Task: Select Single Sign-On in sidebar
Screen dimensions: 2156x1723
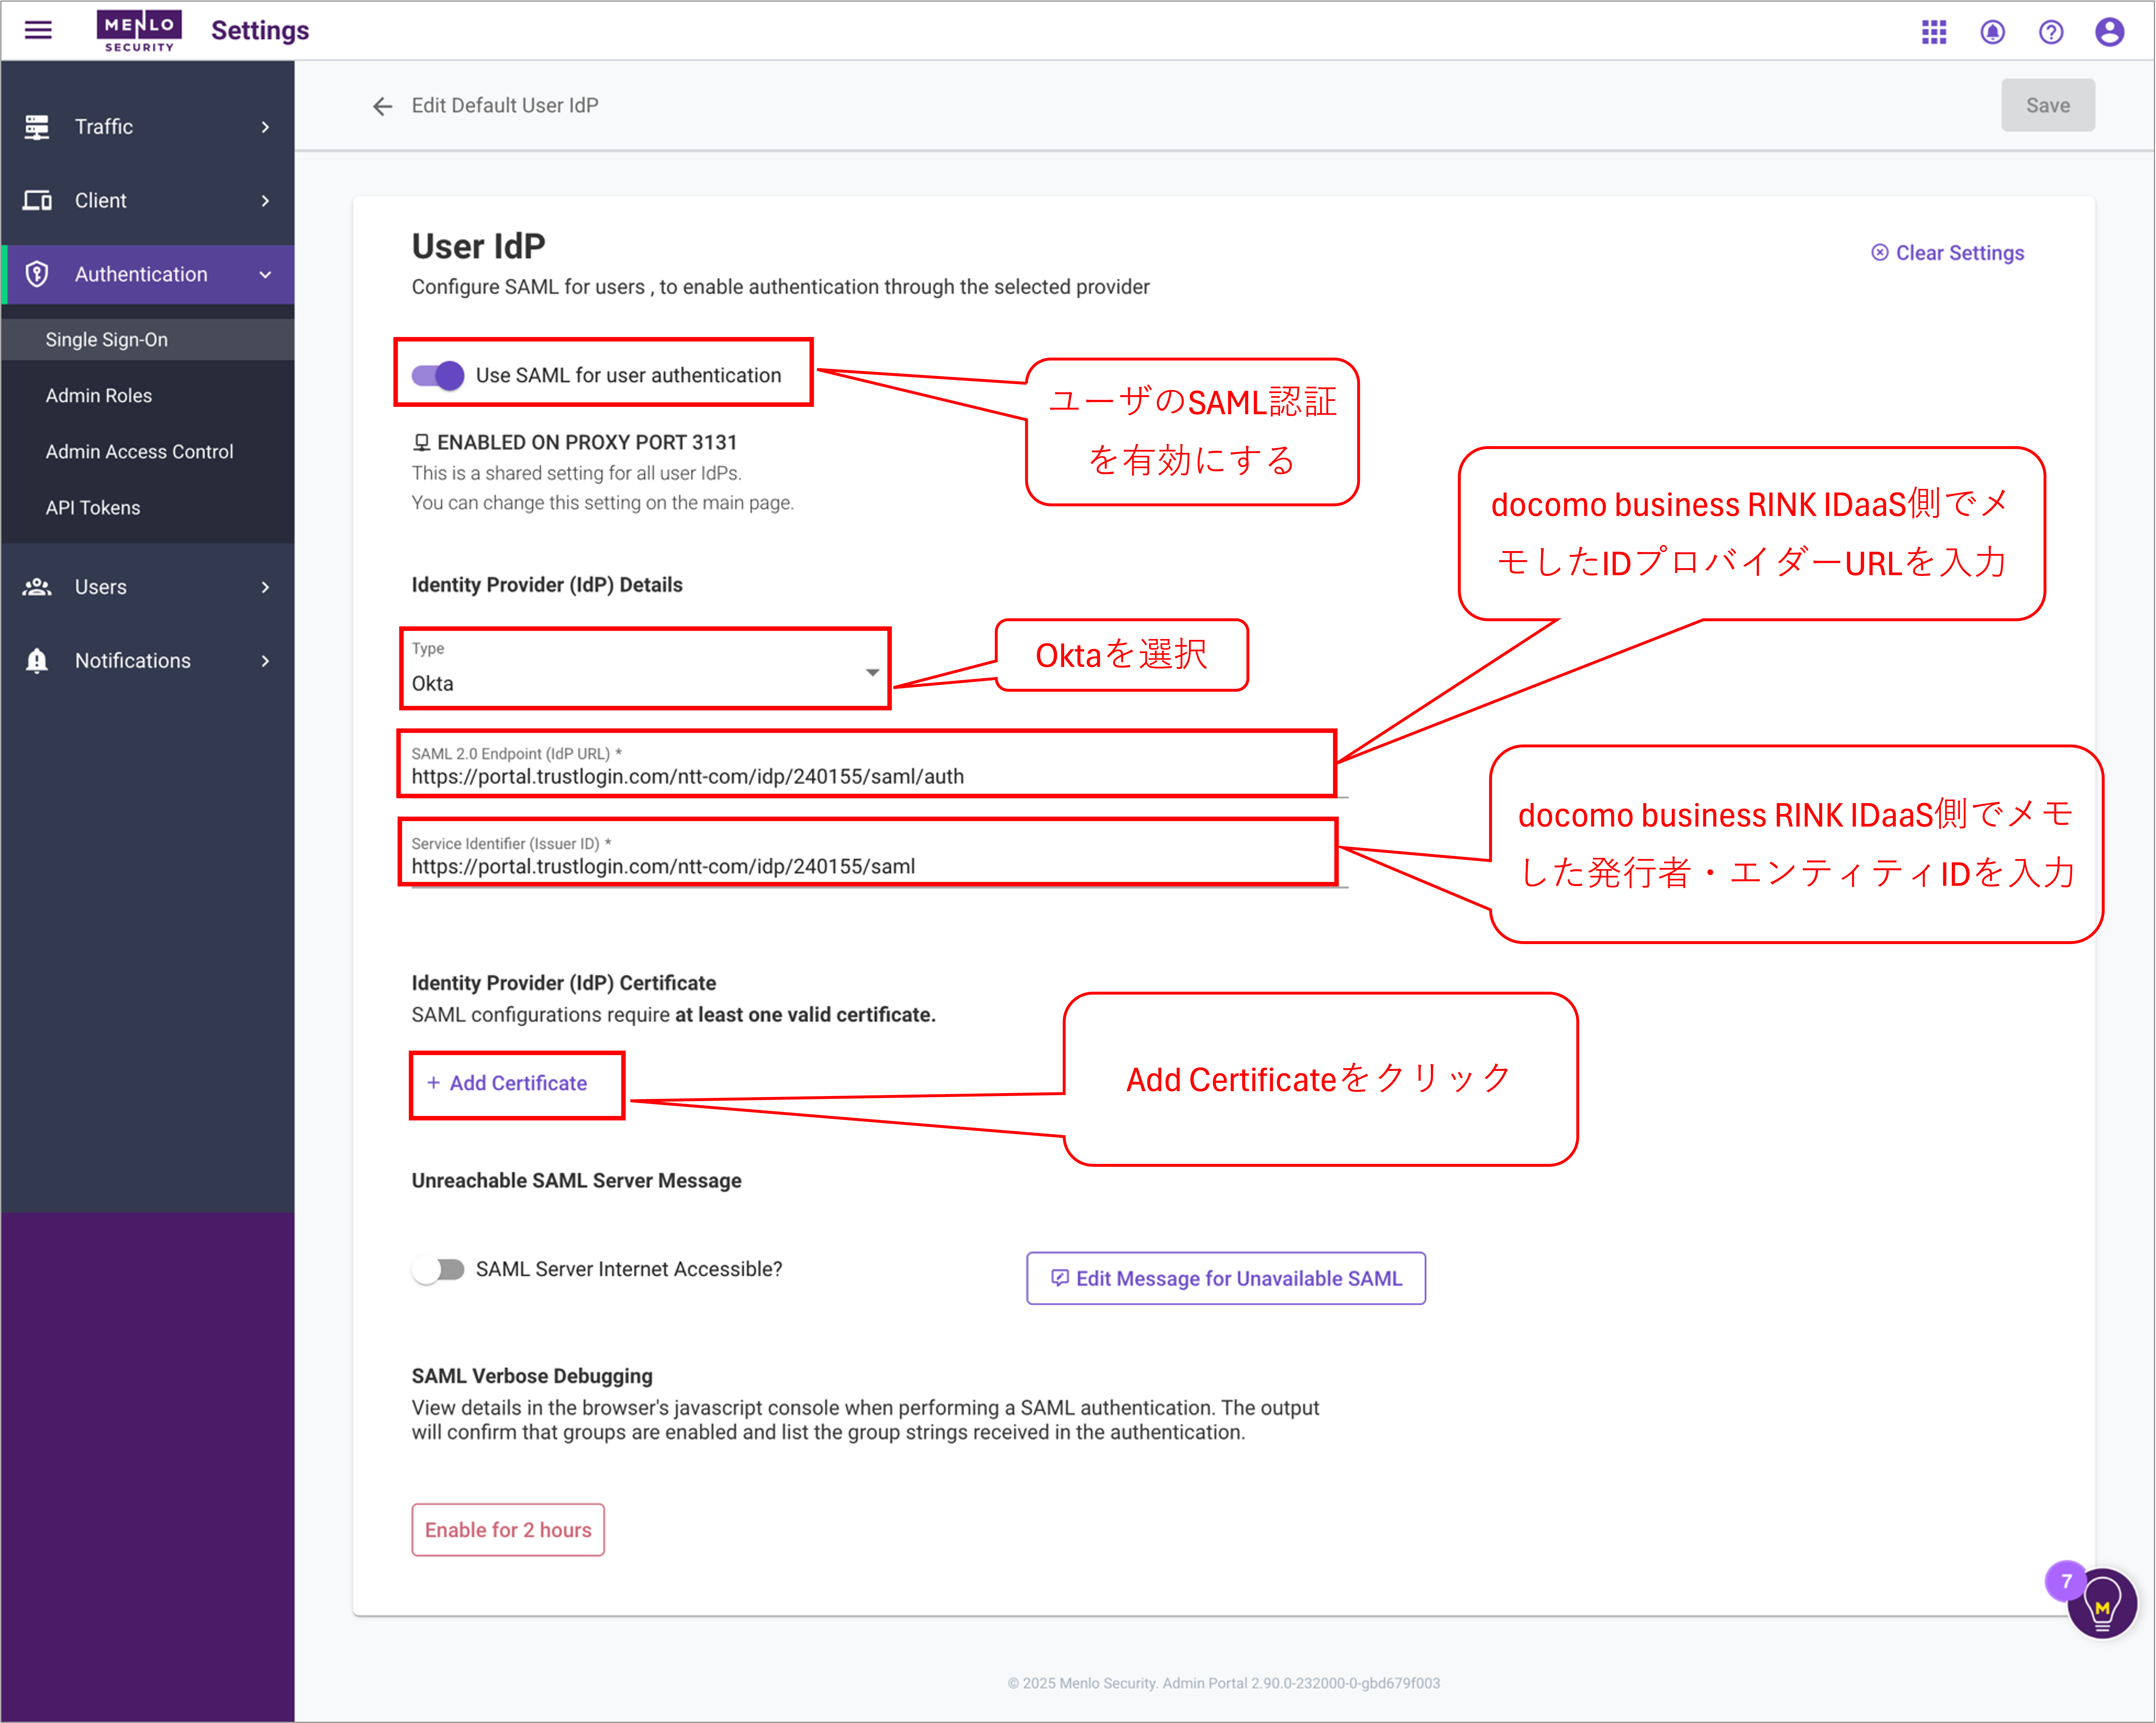Action: pyautogui.click(x=148, y=340)
